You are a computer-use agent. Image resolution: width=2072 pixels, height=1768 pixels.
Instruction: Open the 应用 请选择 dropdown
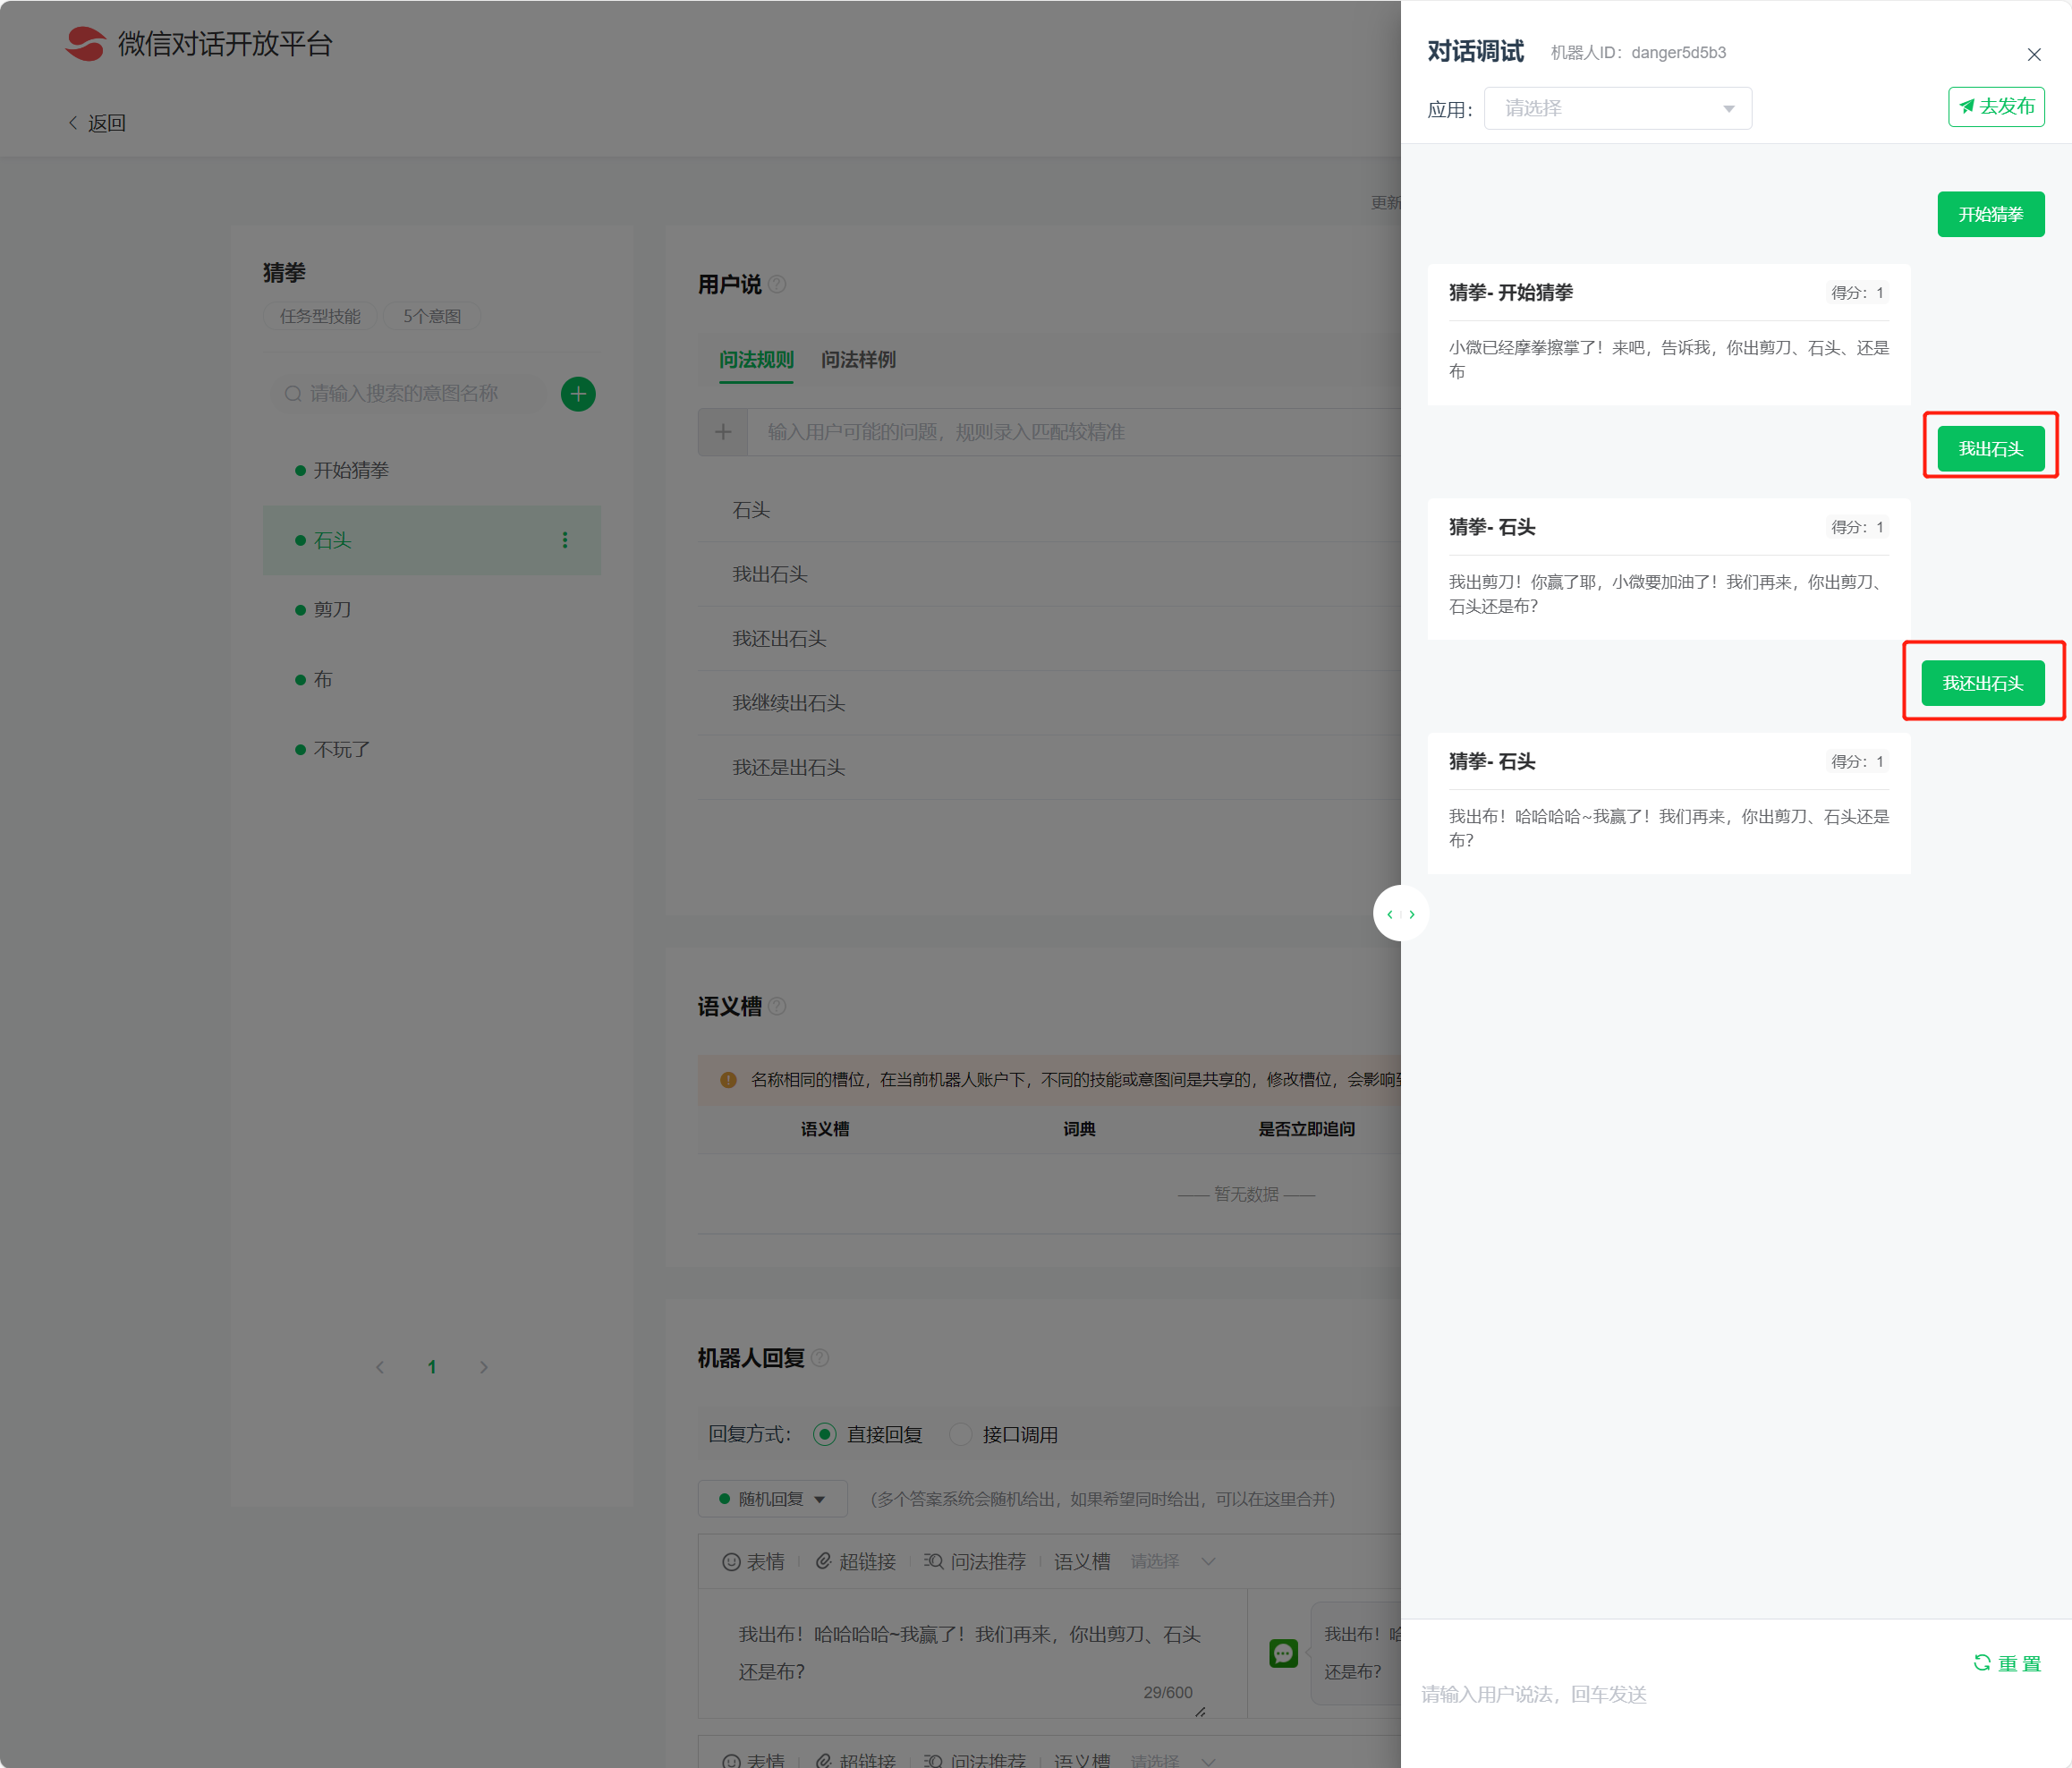[1617, 108]
